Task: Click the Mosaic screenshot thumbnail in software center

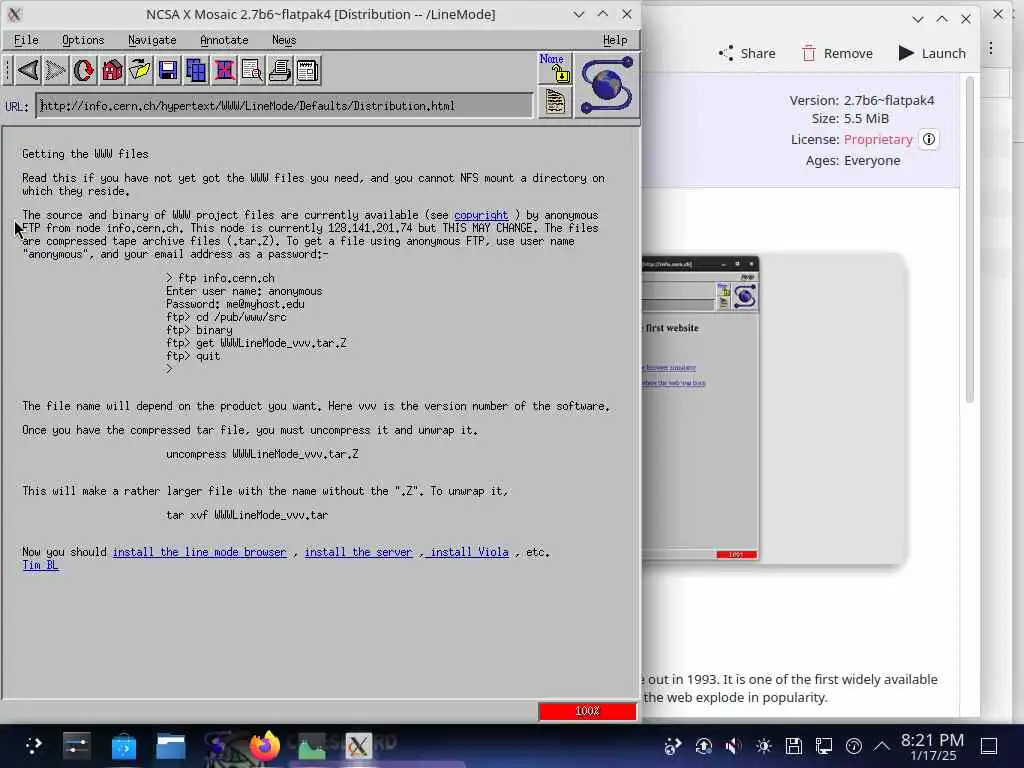Action: click(701, 409)
